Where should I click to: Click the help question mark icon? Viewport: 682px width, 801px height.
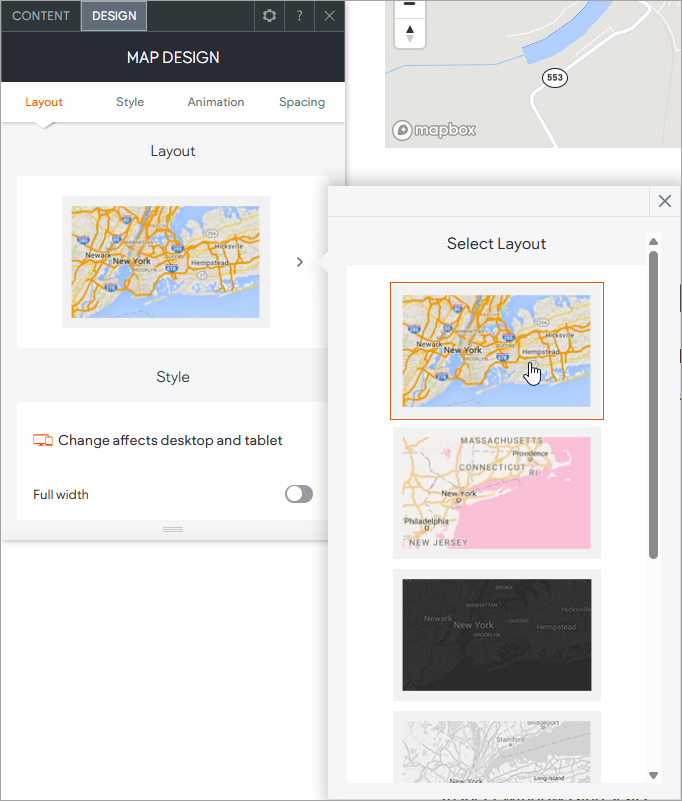299,16
